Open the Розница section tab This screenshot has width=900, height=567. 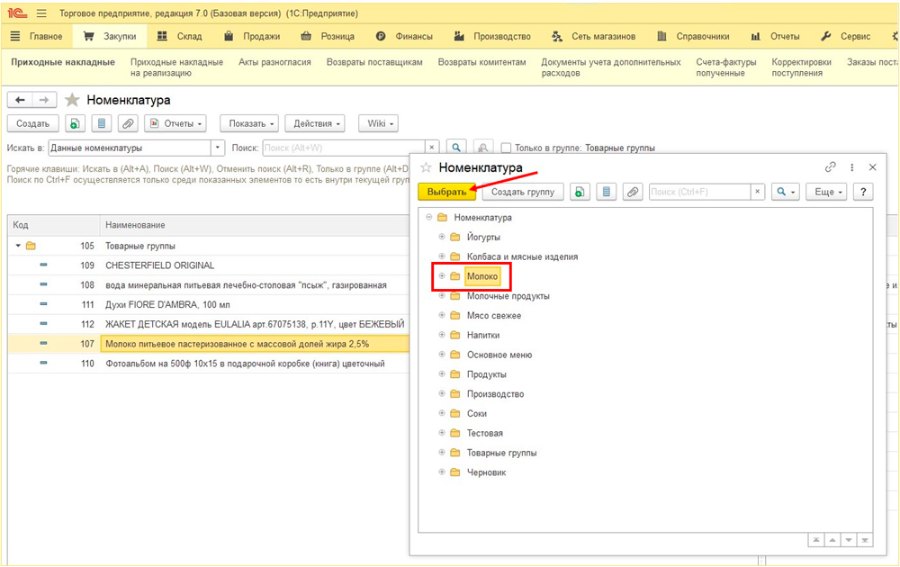[x=327, y=36]
